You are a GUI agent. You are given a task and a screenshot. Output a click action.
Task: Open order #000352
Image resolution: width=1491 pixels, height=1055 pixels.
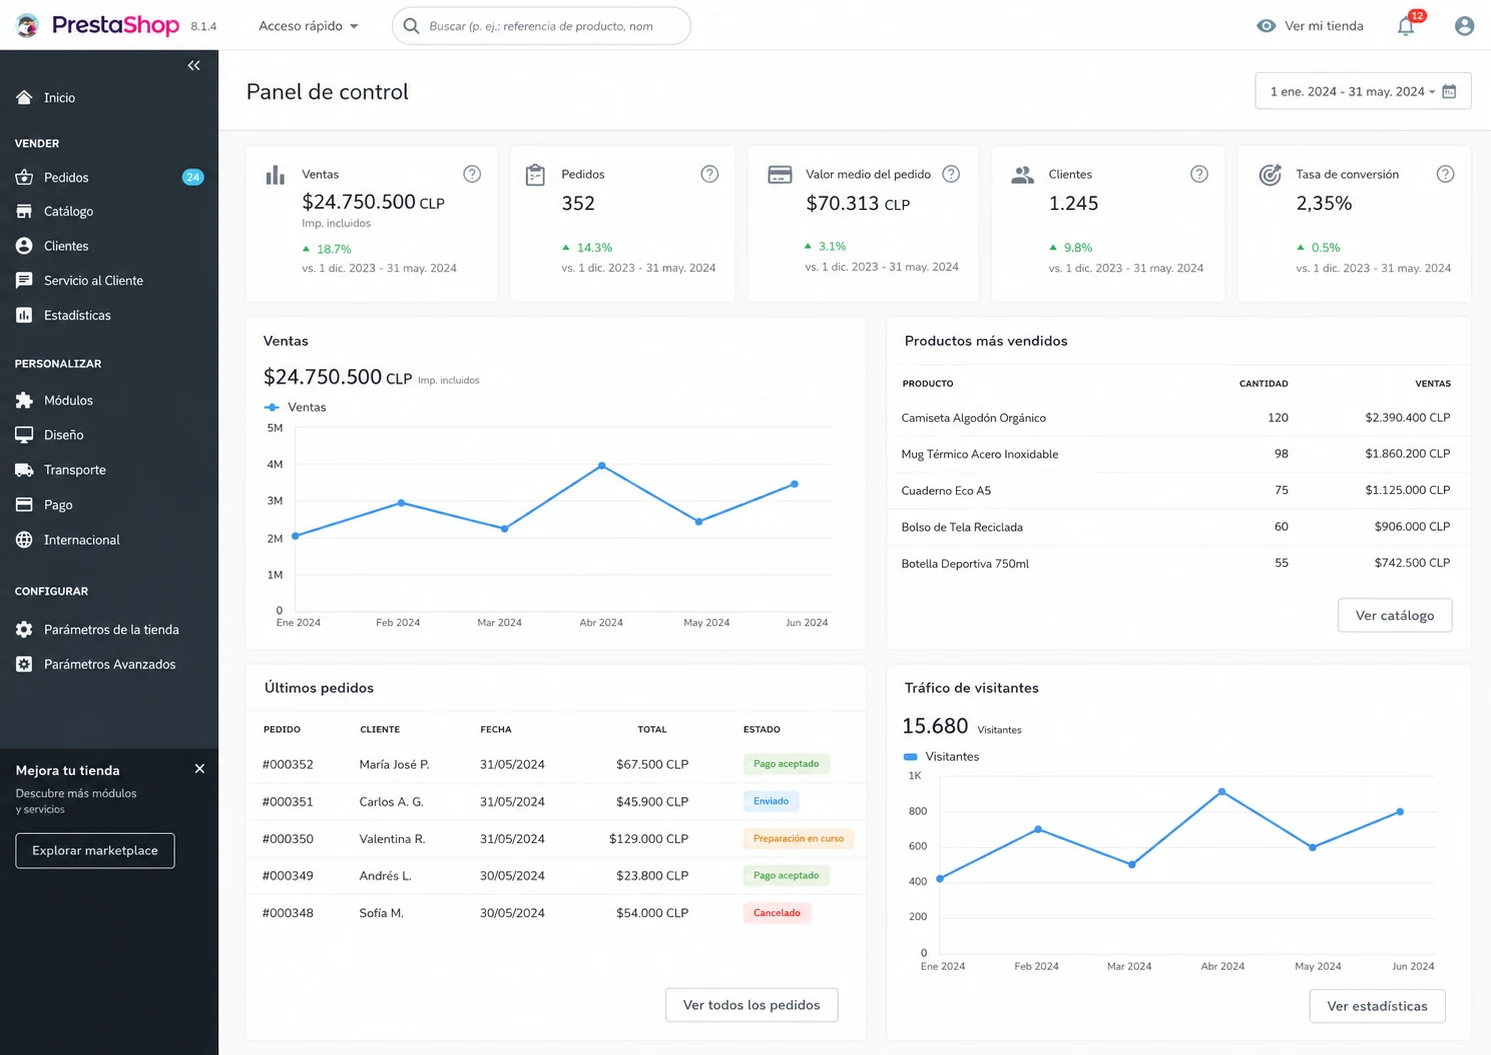pyautogui.click(x=288, y=764)
